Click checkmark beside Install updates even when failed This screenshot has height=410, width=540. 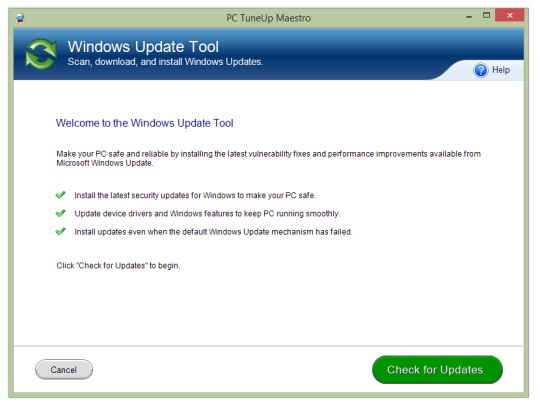pyautogui.click(x=61, y=231)
